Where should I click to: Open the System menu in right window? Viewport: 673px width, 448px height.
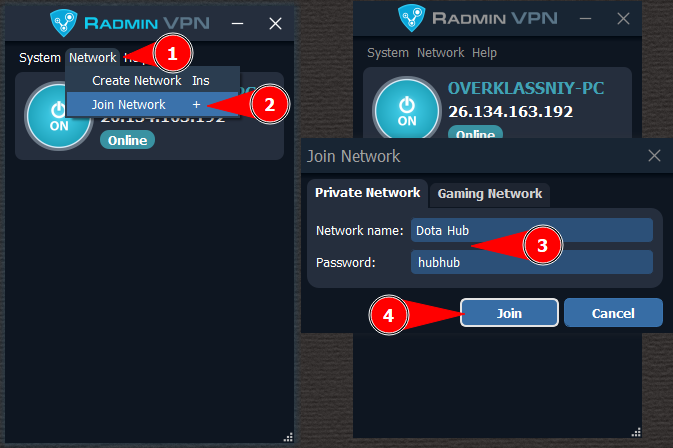pos(388,53)
